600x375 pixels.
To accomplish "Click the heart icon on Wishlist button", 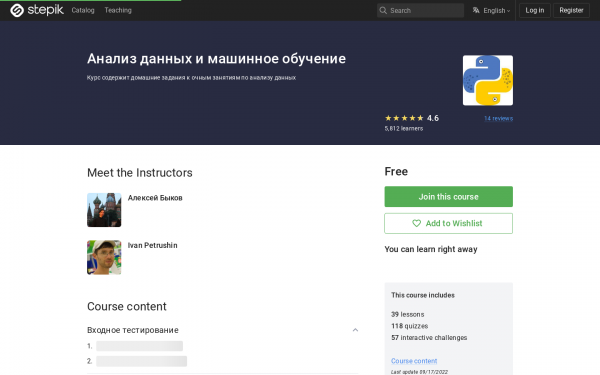I will pyautogui.click(x=416, y=223).
